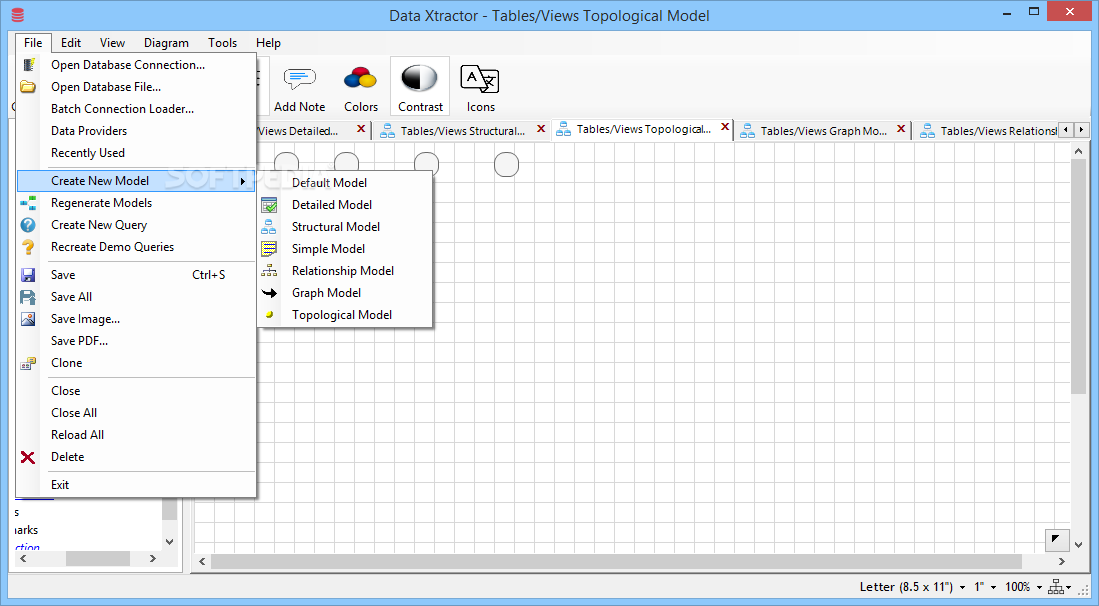
Task: Open the Help menu
Action: pos(268,43)
